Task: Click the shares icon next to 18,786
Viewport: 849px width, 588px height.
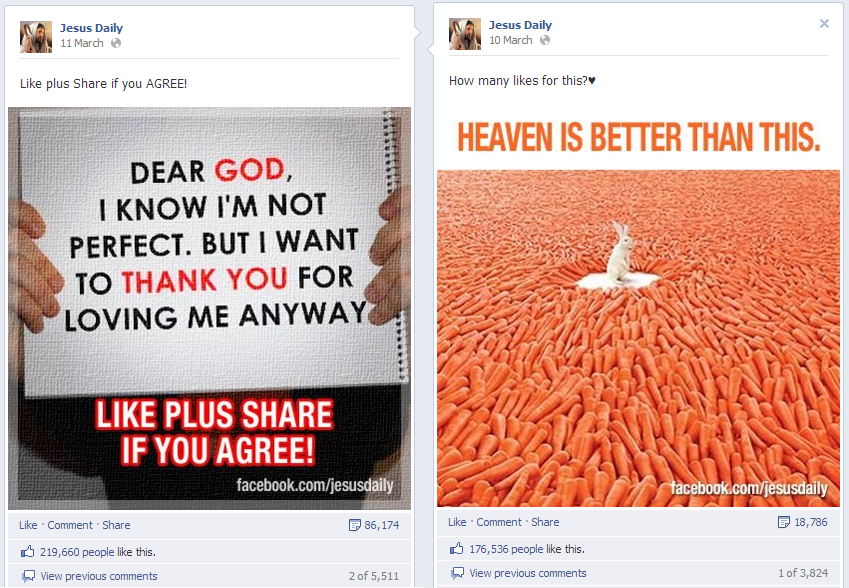Action: [783, 522]
